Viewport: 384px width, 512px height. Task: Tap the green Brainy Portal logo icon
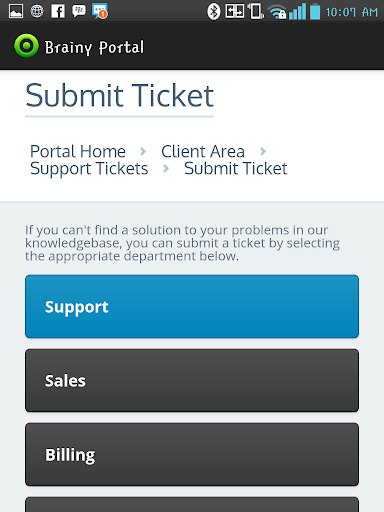click(x=26, y=46)
